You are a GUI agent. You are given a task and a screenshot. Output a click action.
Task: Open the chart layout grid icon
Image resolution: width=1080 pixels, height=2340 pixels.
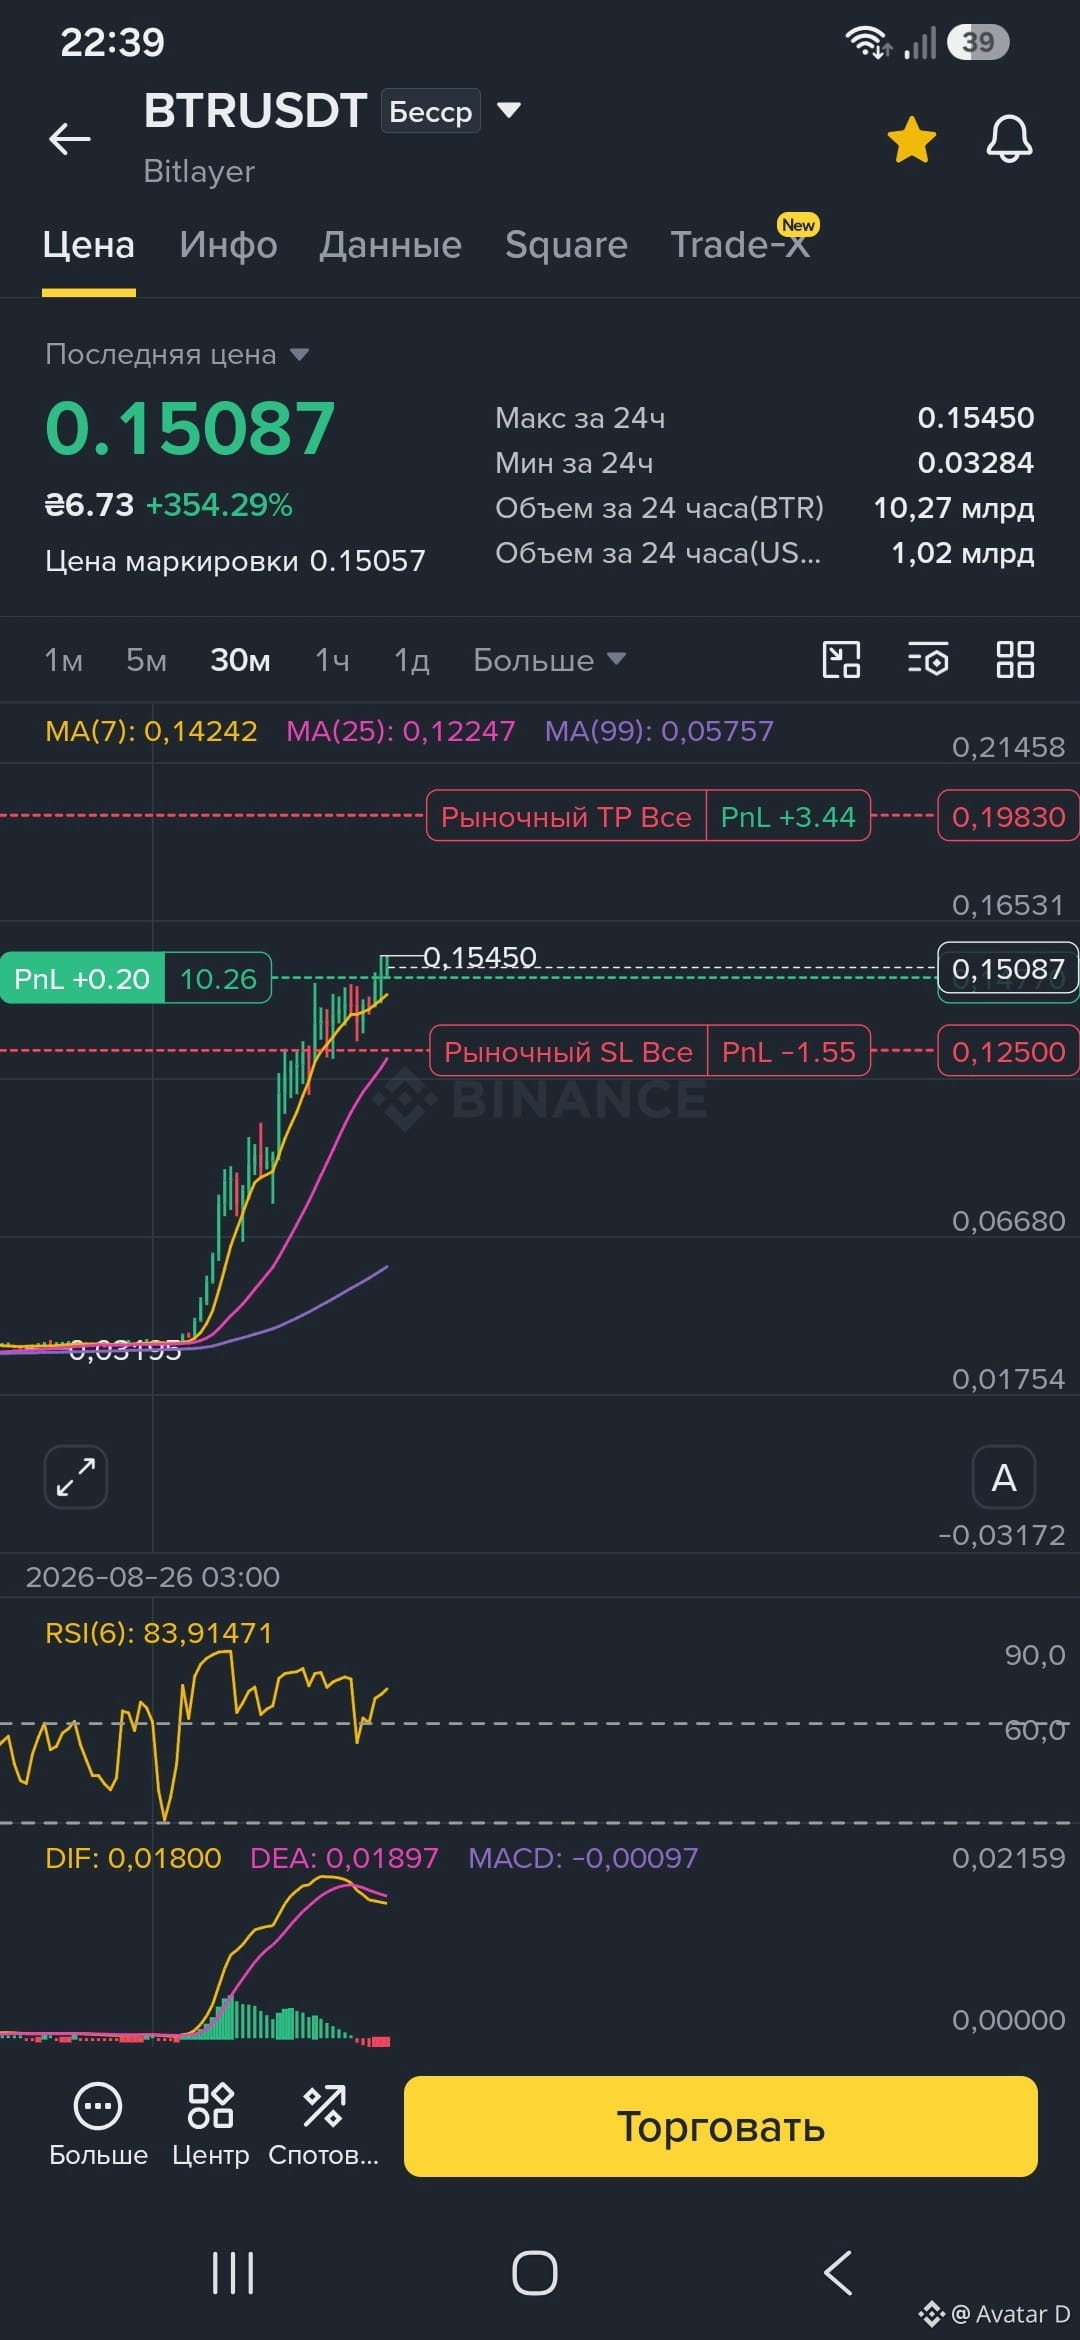point(1015,660)
